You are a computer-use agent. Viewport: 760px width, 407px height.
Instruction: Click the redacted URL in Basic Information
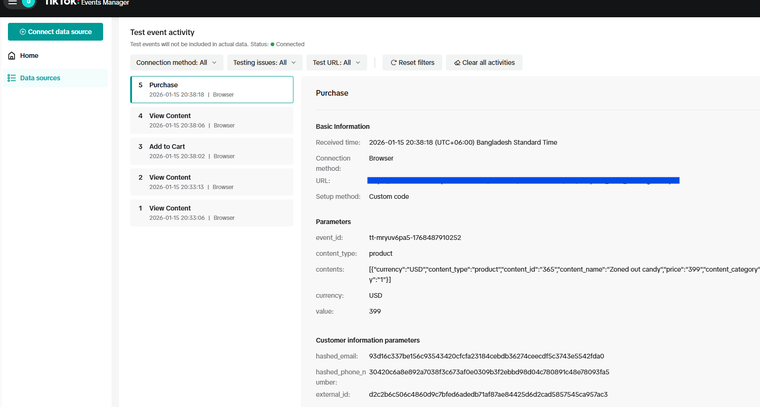(523, 181)
